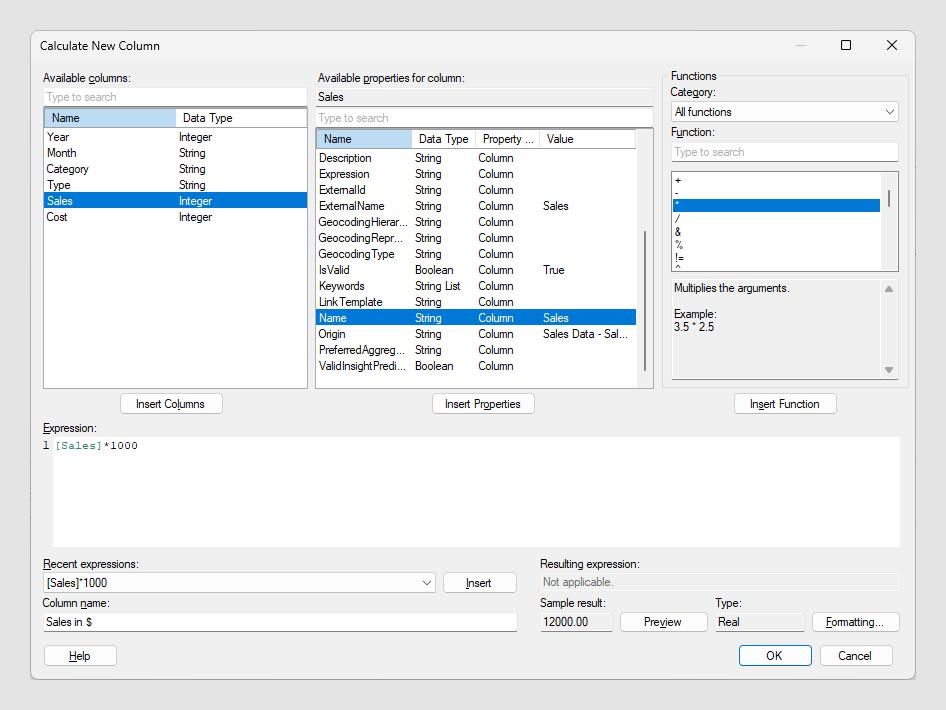Select the Year column row
Image resolution: width=946 pixels, height=710 pixels.
[x=176, y=137]
